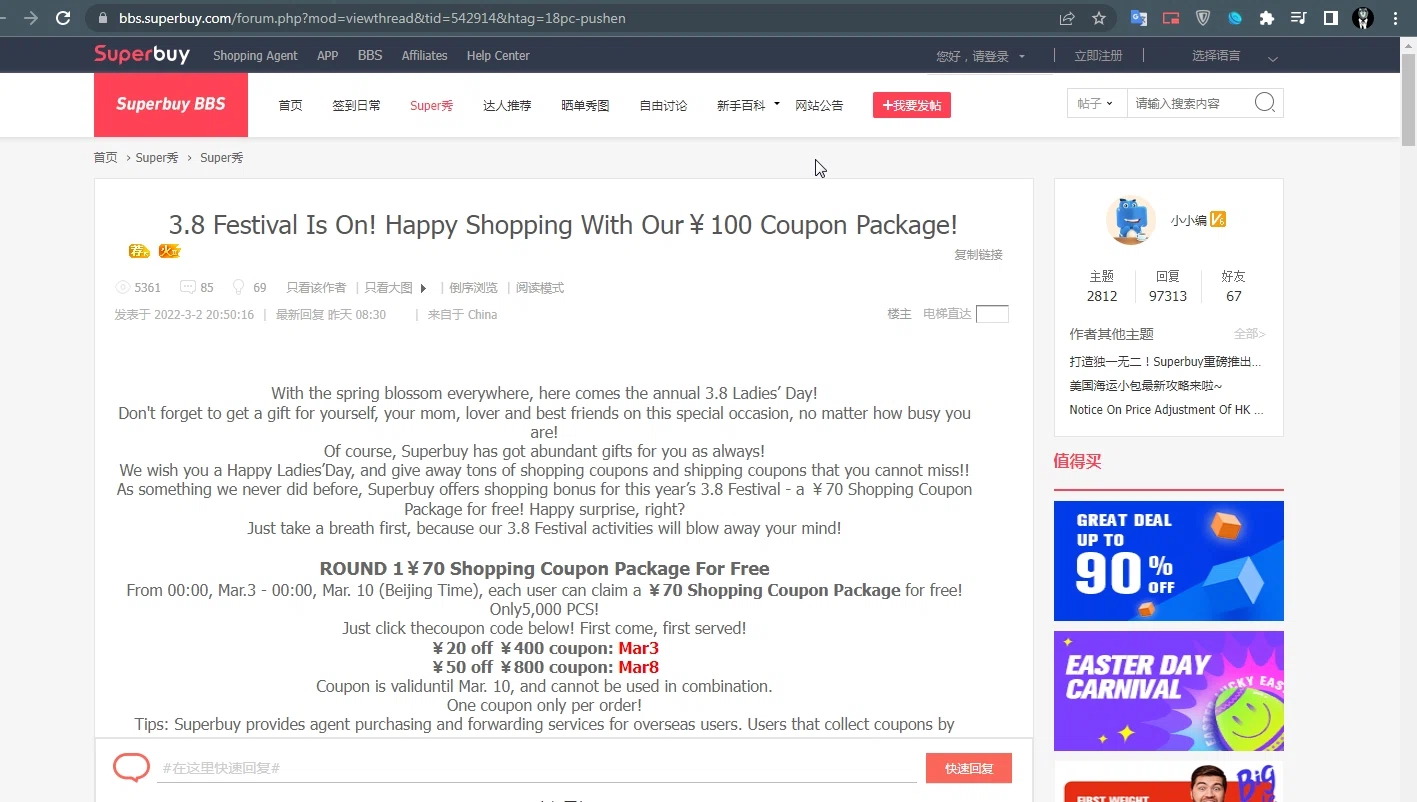Click the V6 level badge beside author name
The image size is (1417, 802).
click(1218, 219)
